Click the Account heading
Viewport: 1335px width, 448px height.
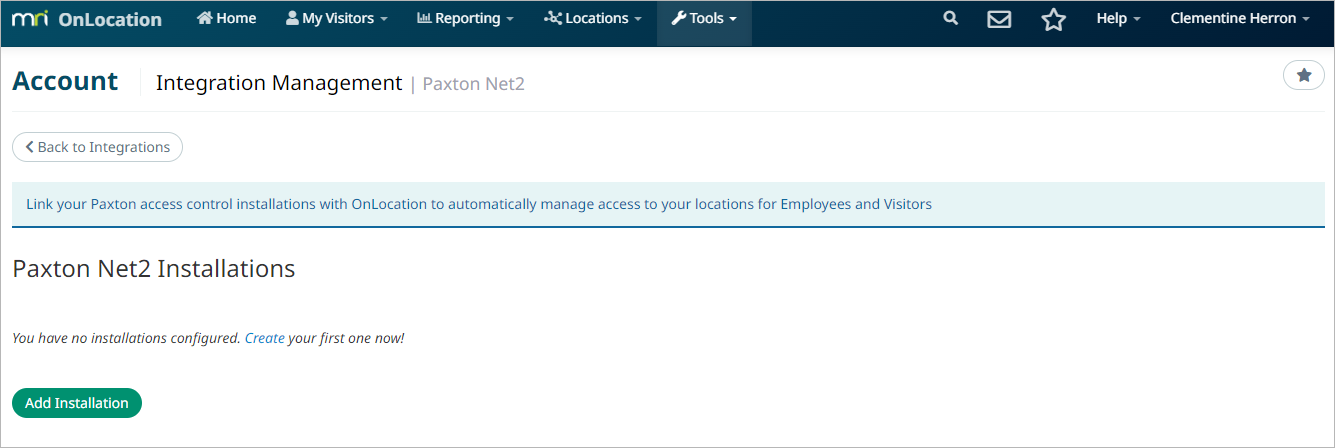click(x=65, y=81)
